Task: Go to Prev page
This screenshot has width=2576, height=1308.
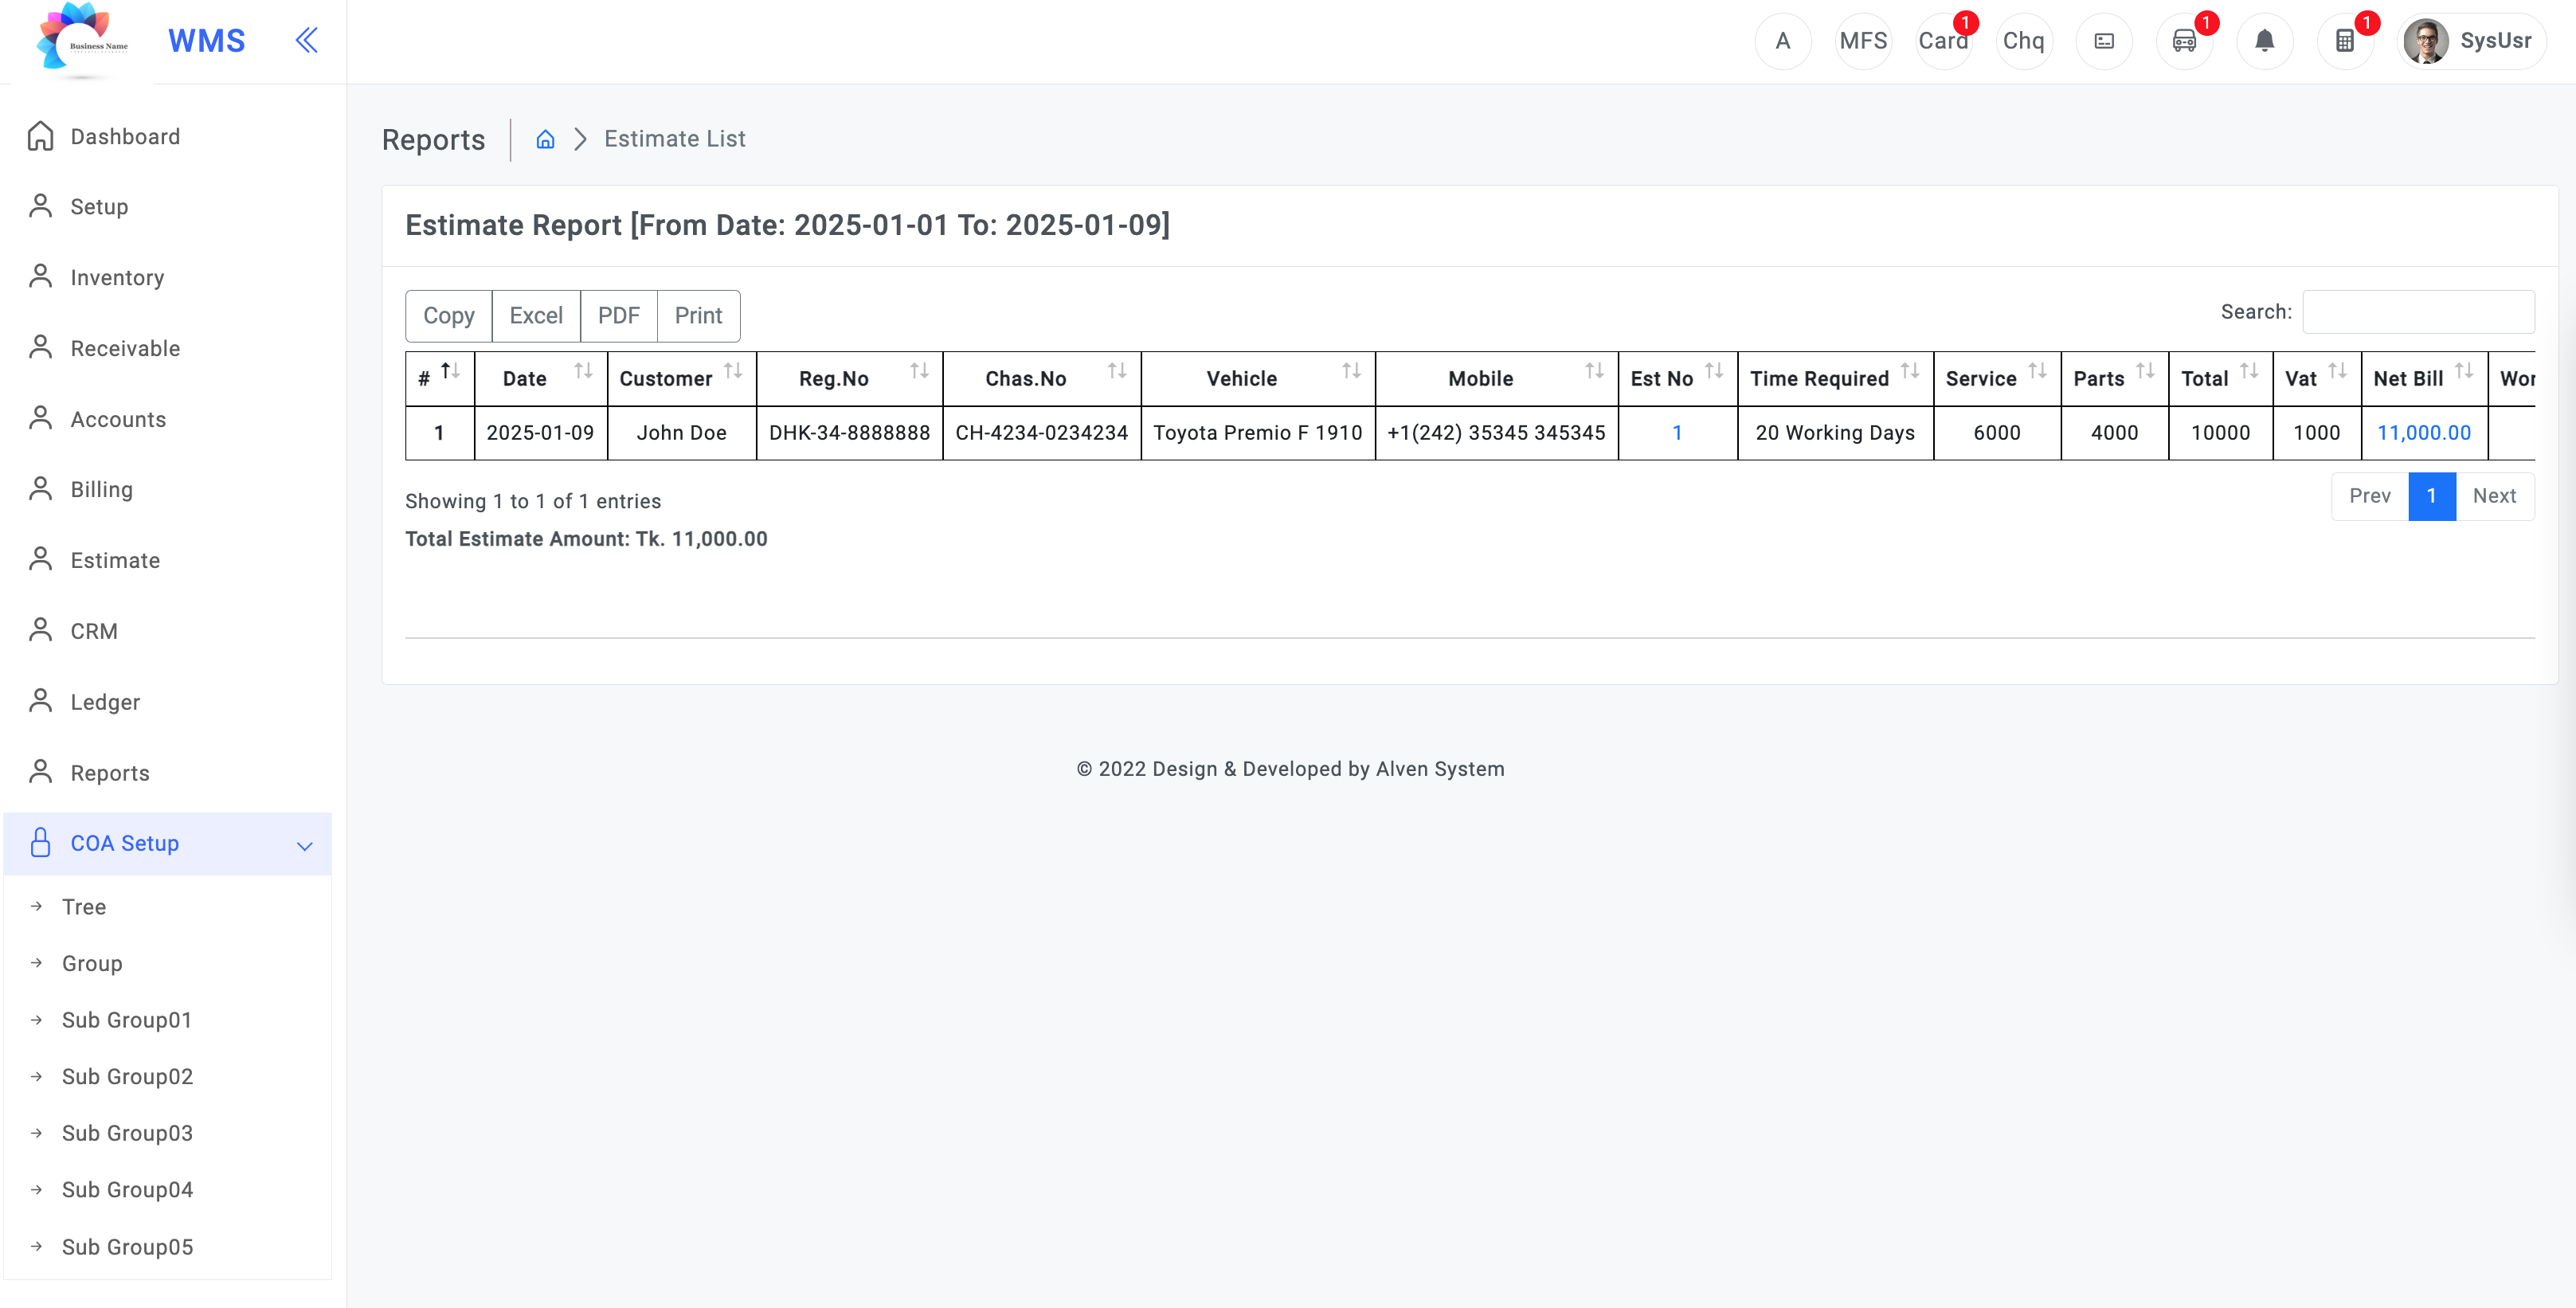Action: tap(2369, 496)
